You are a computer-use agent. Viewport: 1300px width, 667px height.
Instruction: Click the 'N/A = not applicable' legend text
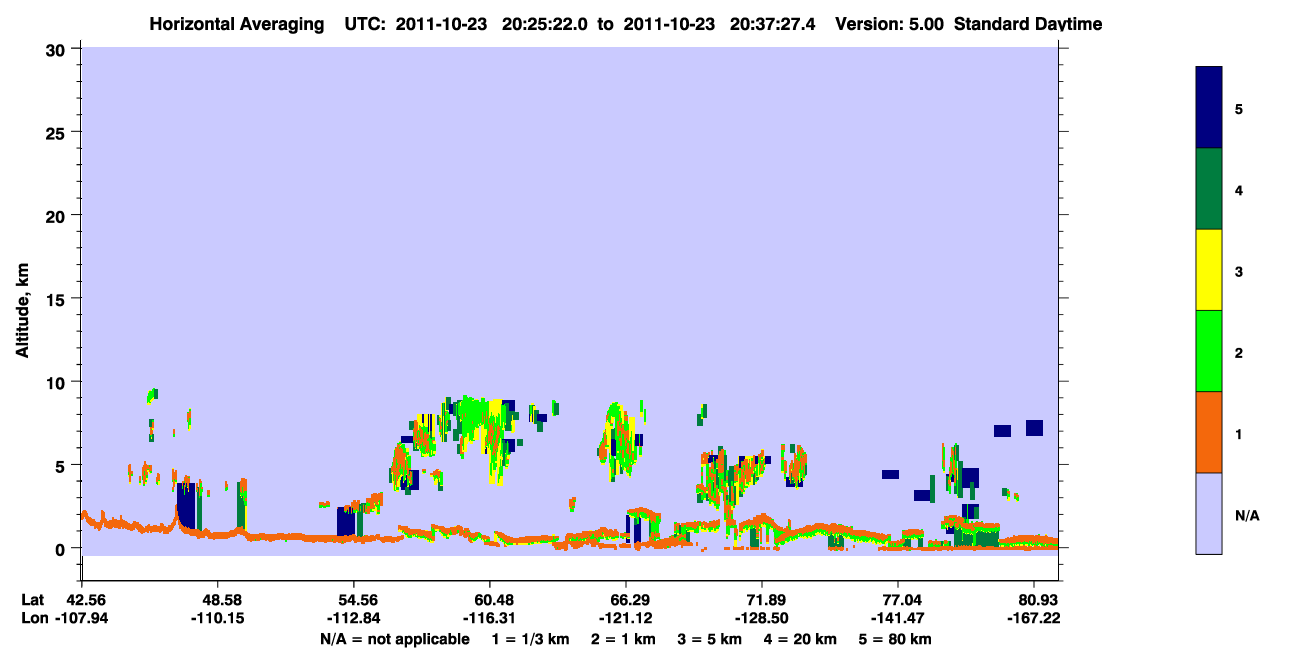[395, 639]
